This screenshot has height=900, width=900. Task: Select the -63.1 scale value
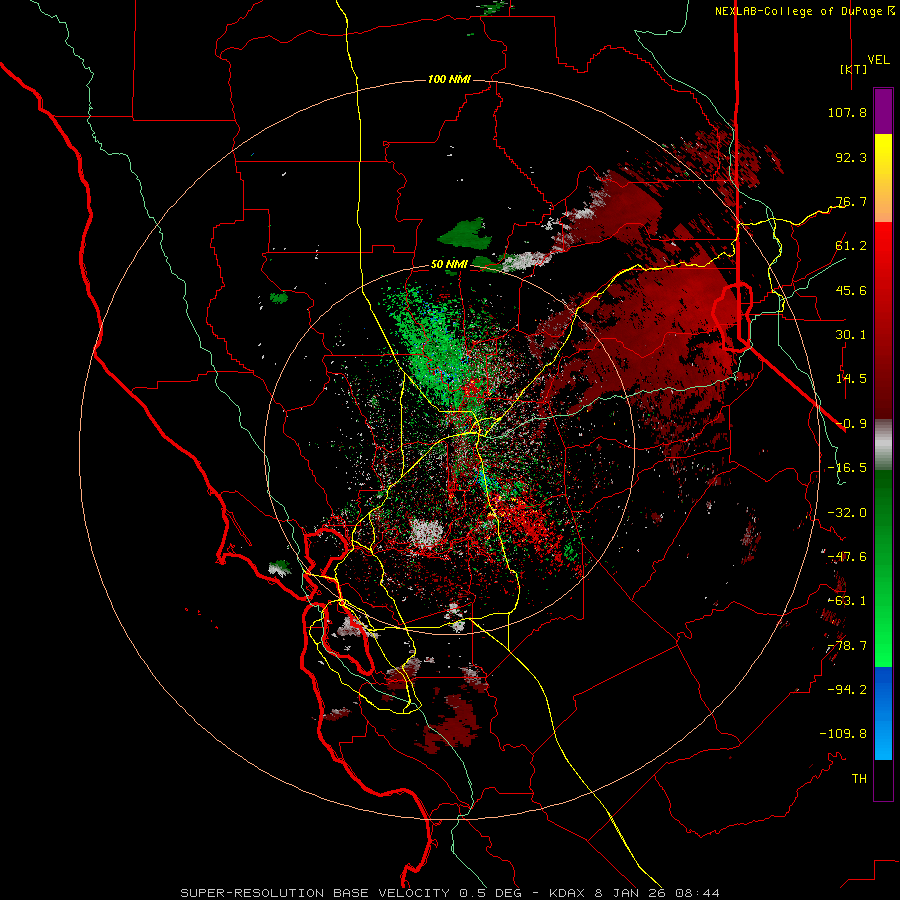(x=847, y=601)
